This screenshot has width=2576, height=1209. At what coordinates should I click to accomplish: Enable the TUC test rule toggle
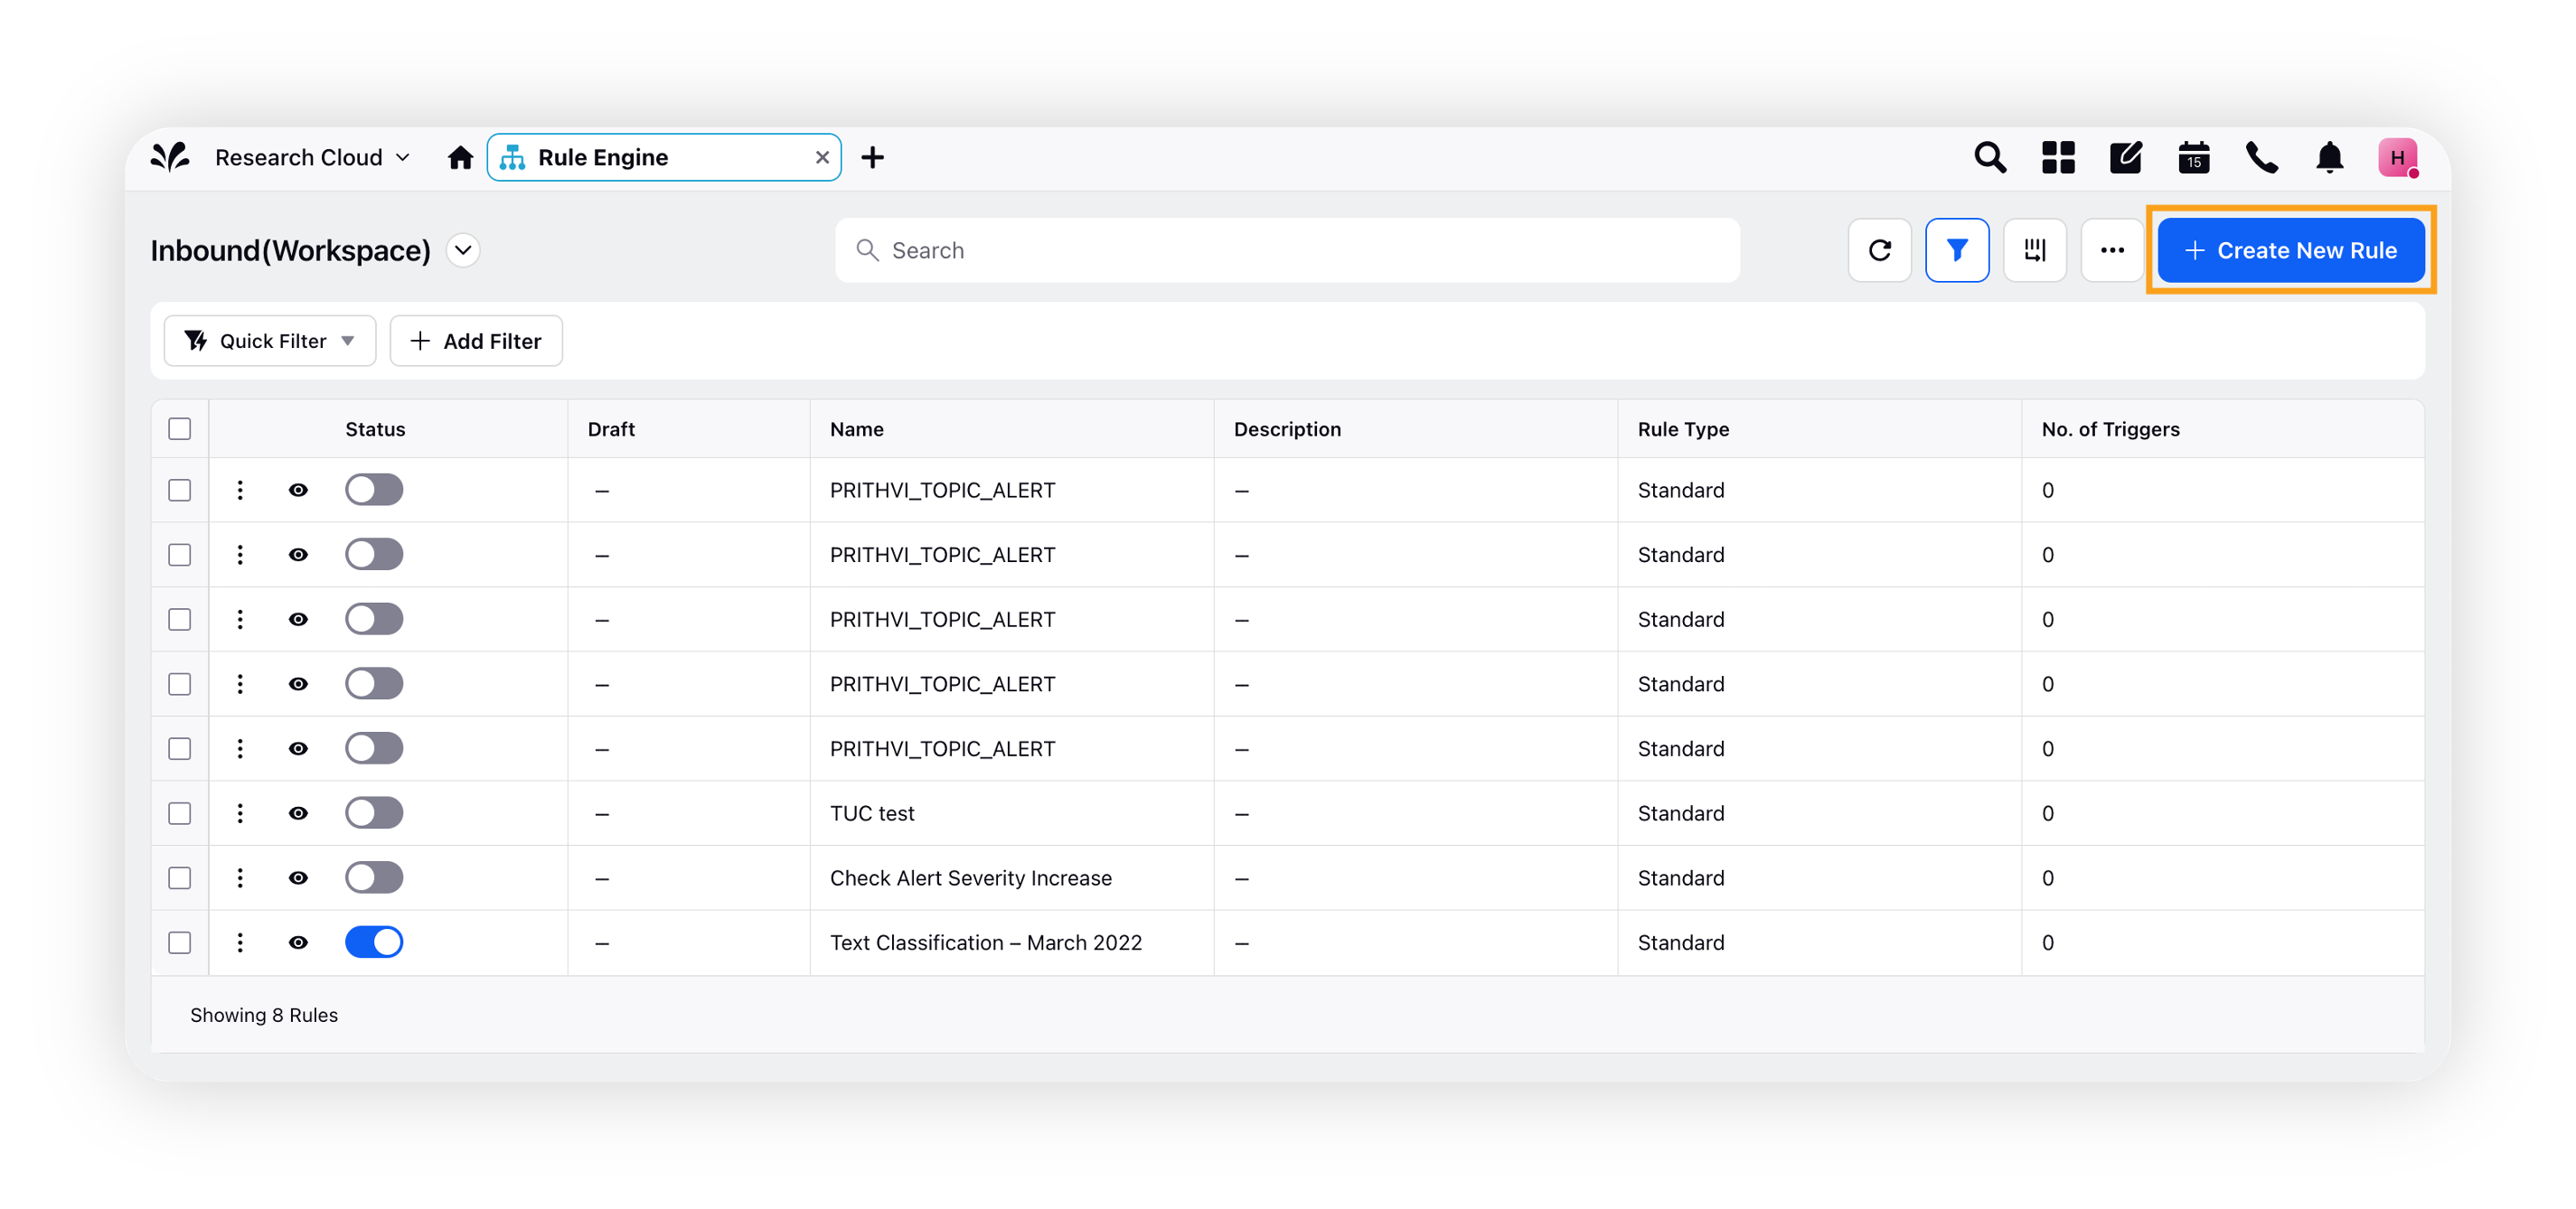374,813
